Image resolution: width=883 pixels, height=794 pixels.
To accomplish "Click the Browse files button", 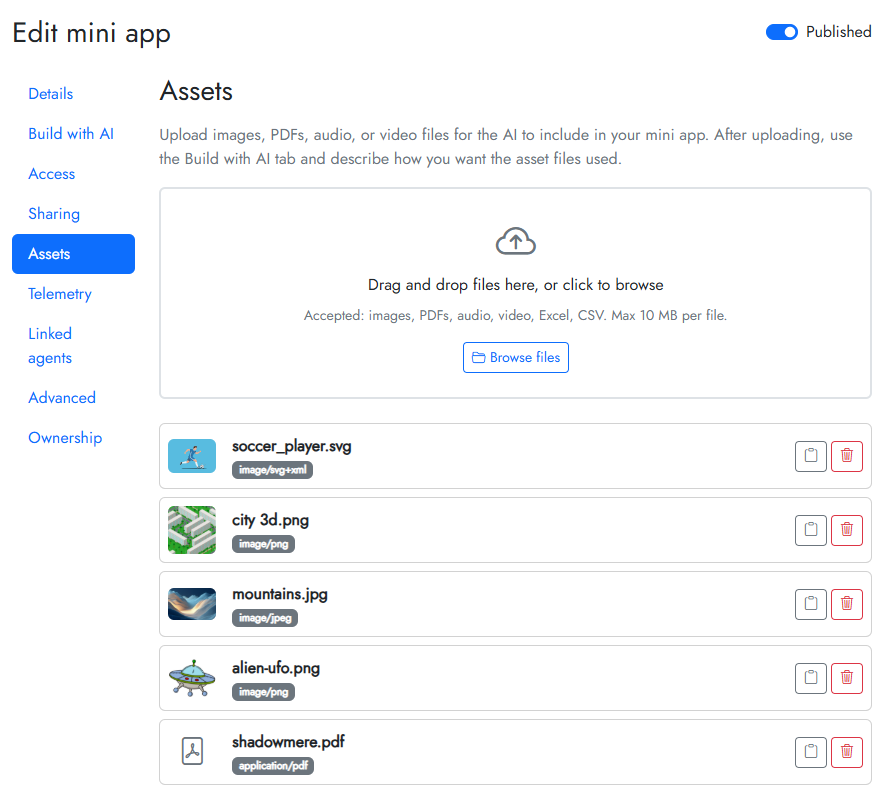I will coord(516,358).
